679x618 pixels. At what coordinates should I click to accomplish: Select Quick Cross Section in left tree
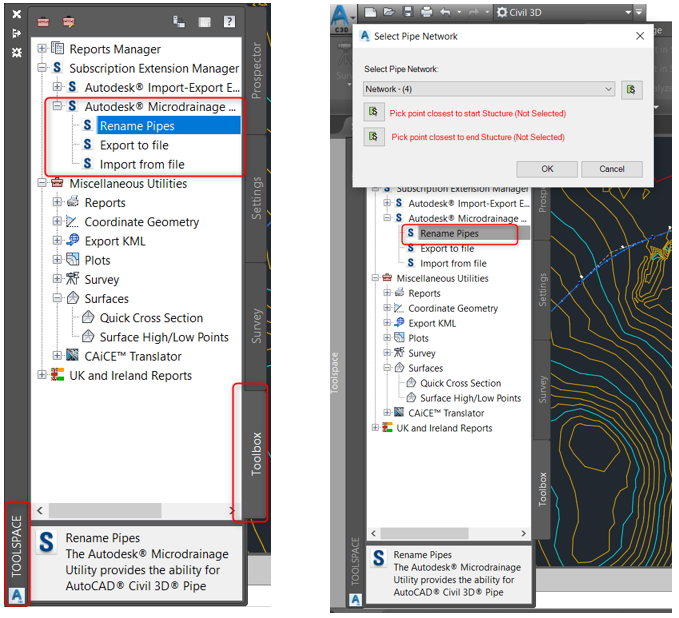151,318
